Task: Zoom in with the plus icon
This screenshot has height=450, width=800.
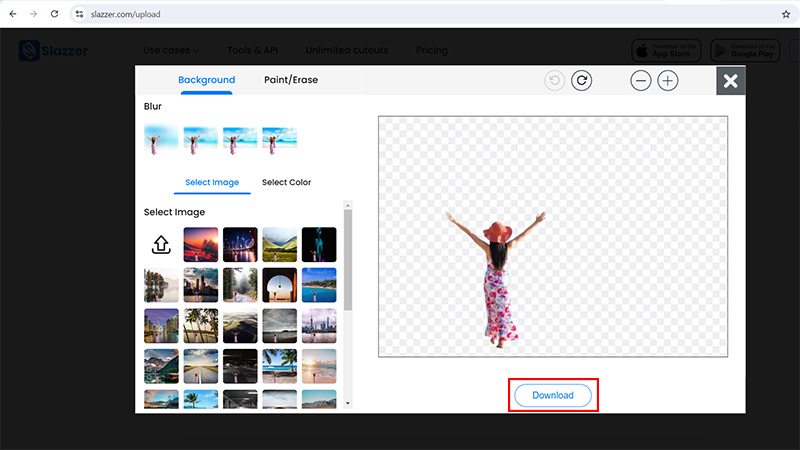Action: pyautogui.click(x=668, y=81)
